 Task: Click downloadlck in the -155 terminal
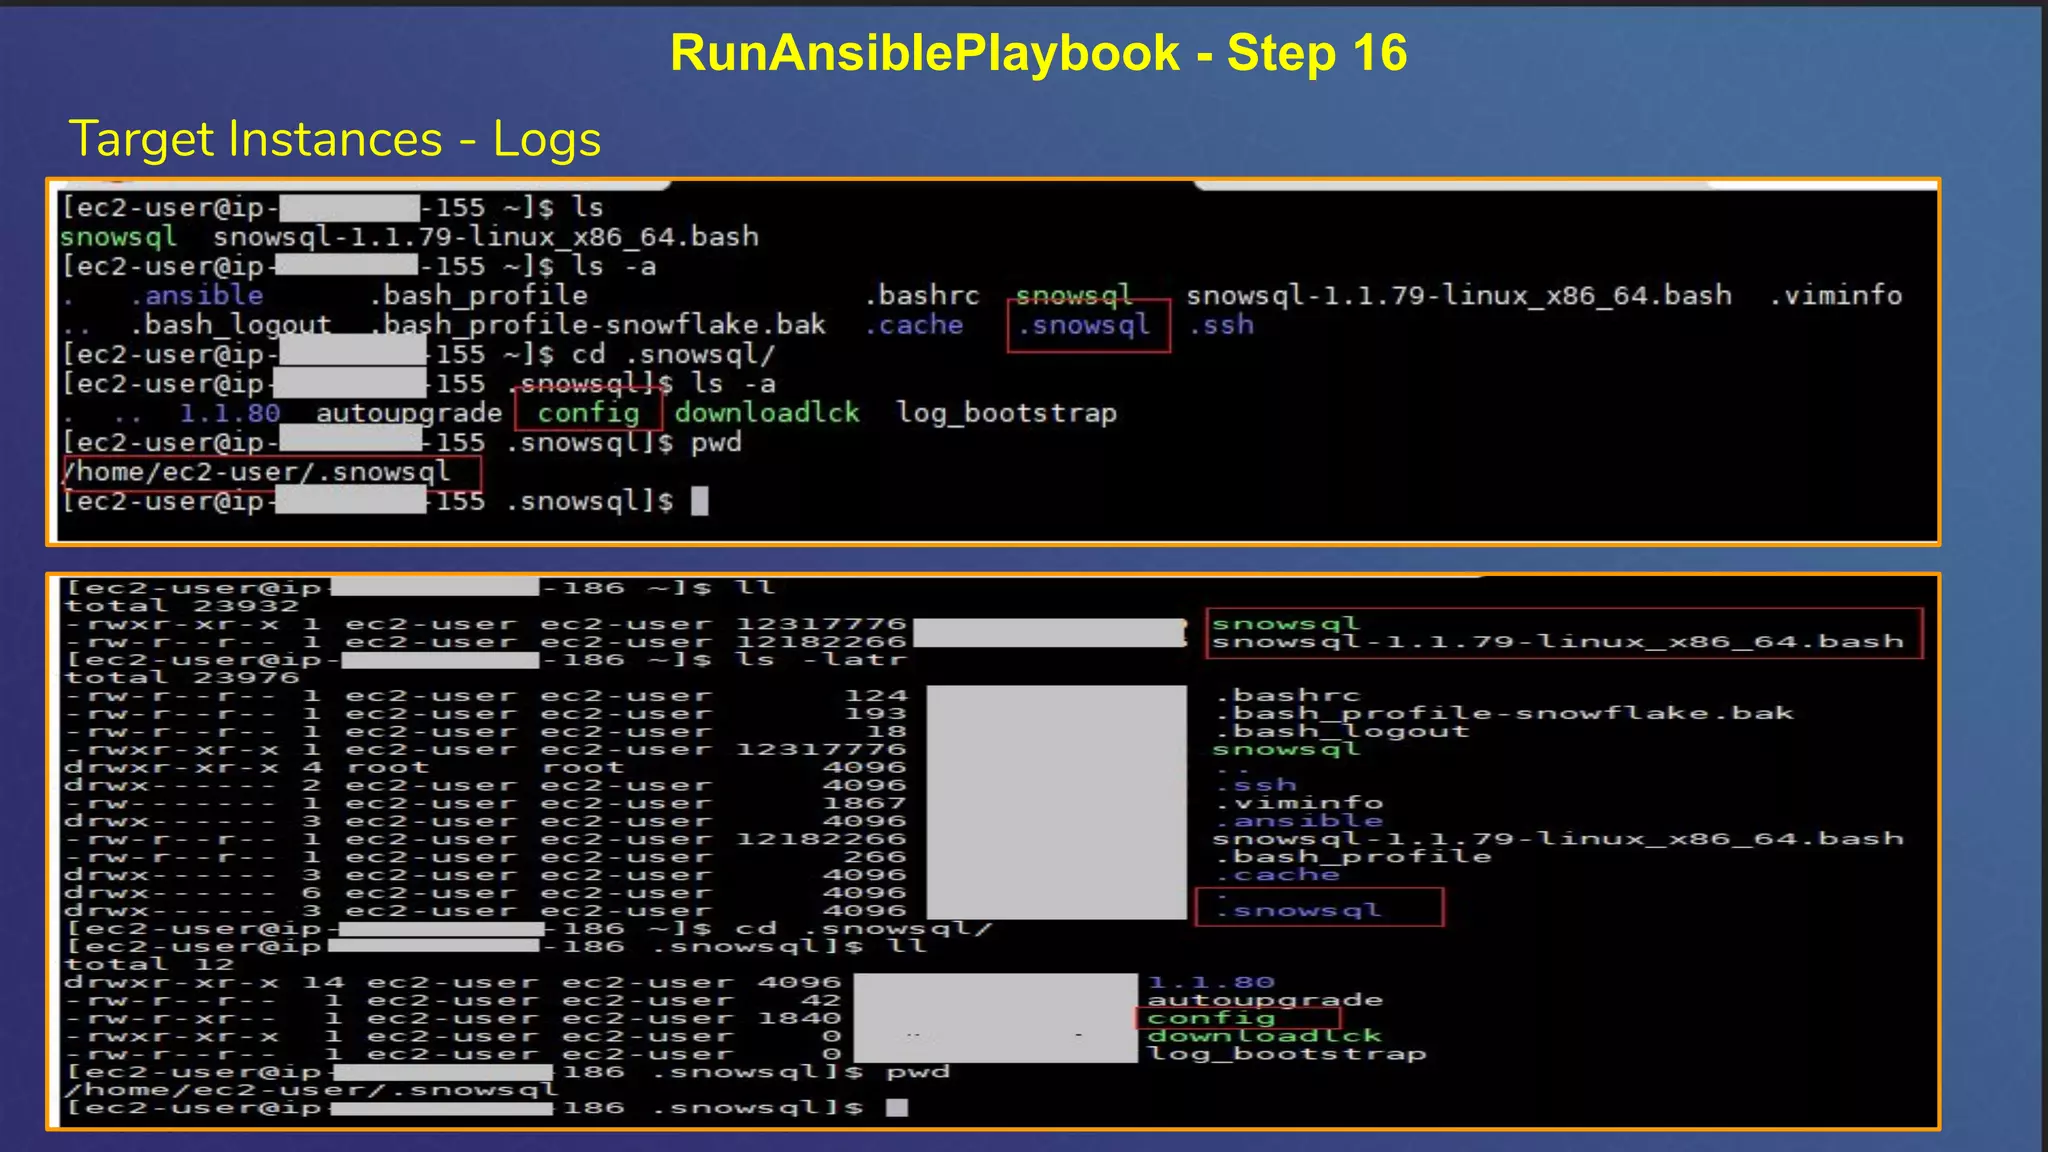click(767, 413)
